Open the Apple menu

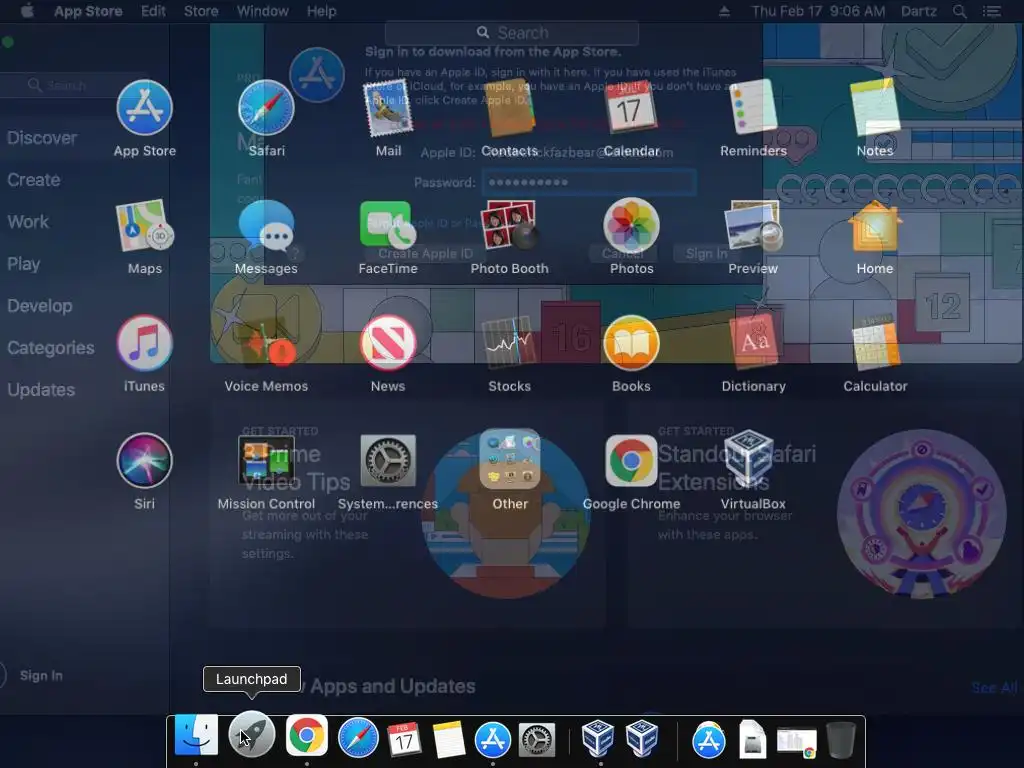coord(27,11)
